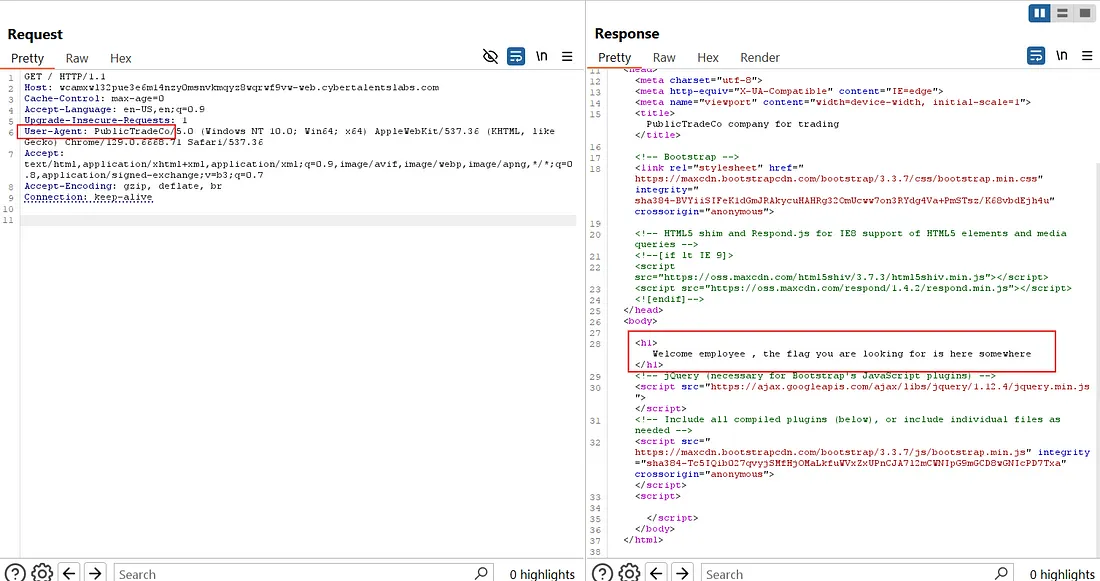Switch Request view to the Raw tab
1100x581 pixels.
(77, 58)
